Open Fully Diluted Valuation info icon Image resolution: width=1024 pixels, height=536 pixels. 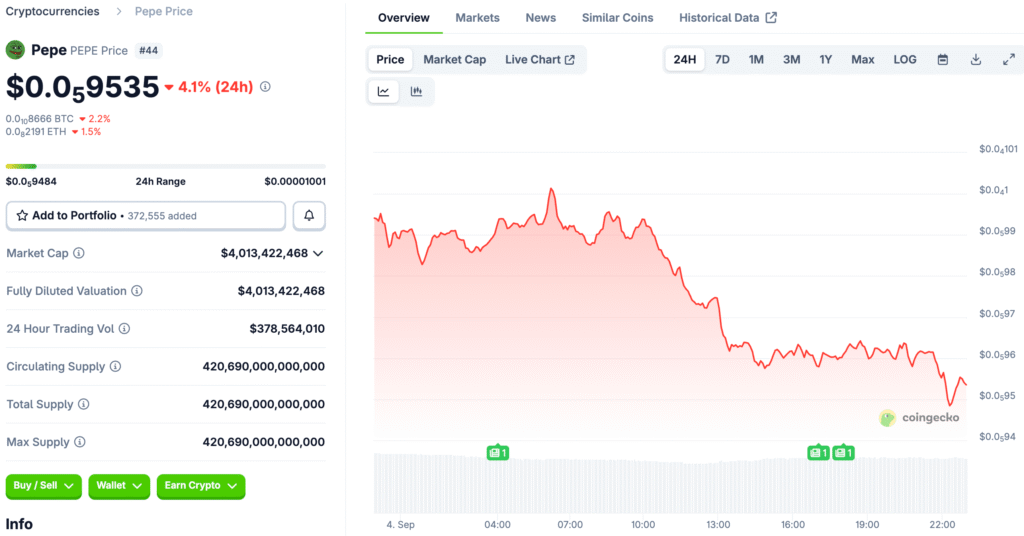137,291
